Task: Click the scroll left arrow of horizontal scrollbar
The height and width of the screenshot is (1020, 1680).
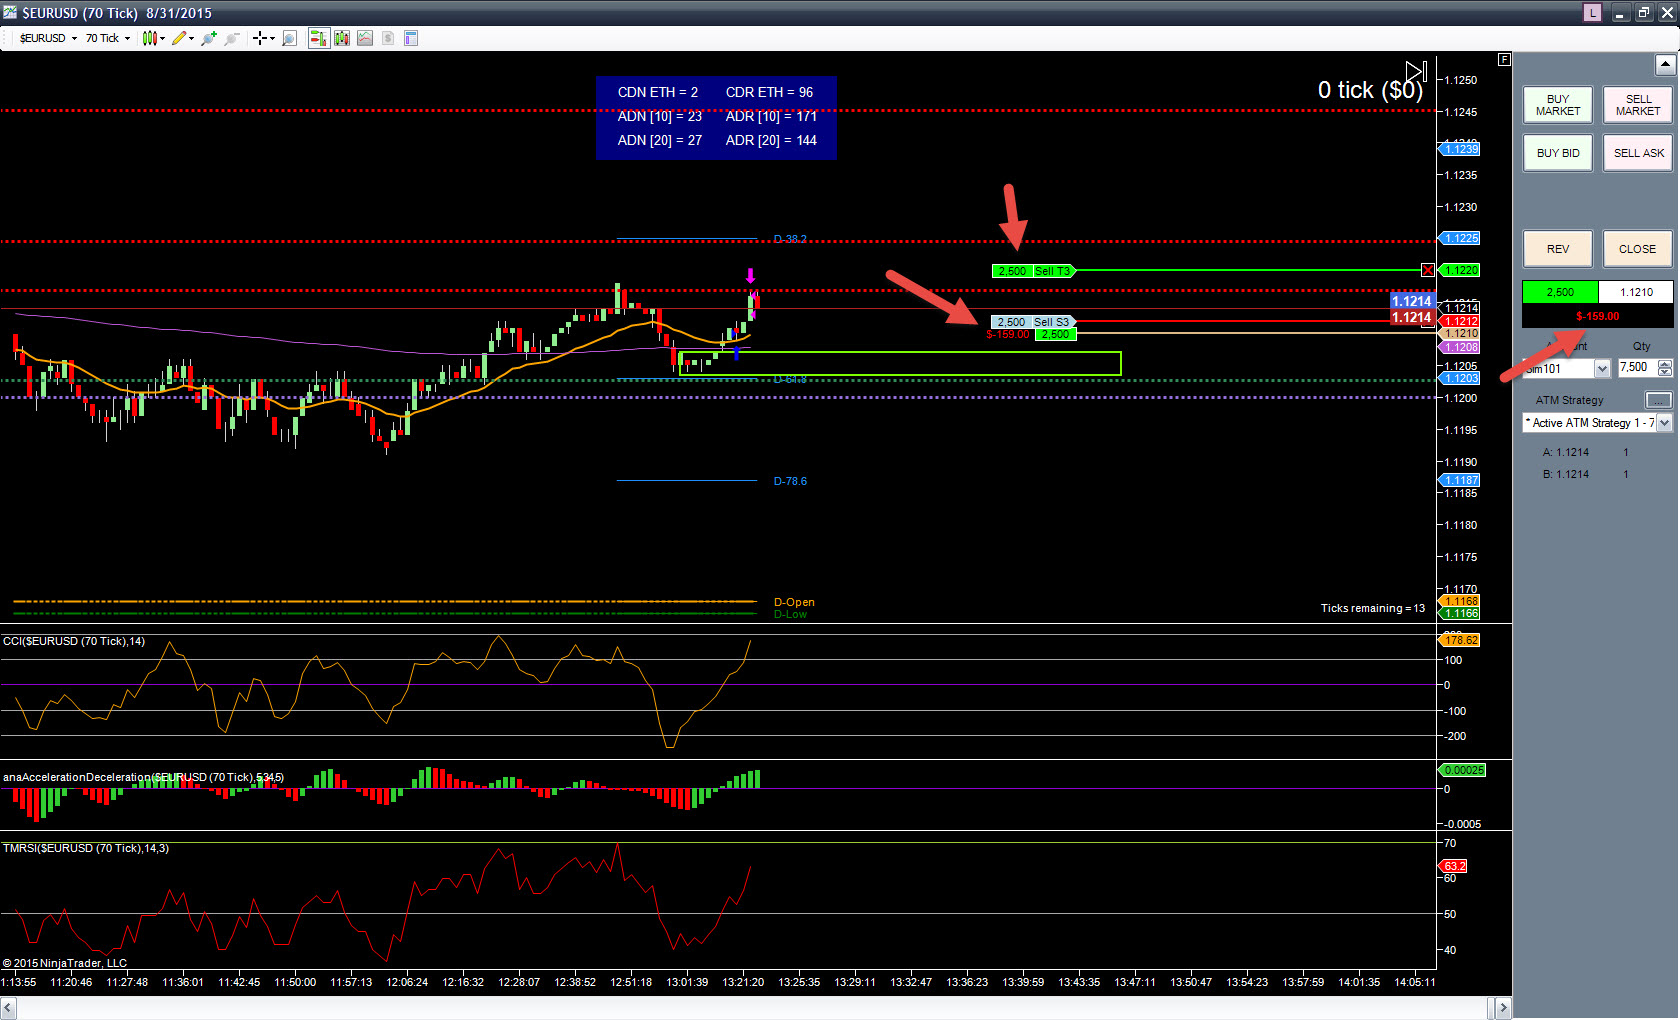Action: coord(8,1008)
